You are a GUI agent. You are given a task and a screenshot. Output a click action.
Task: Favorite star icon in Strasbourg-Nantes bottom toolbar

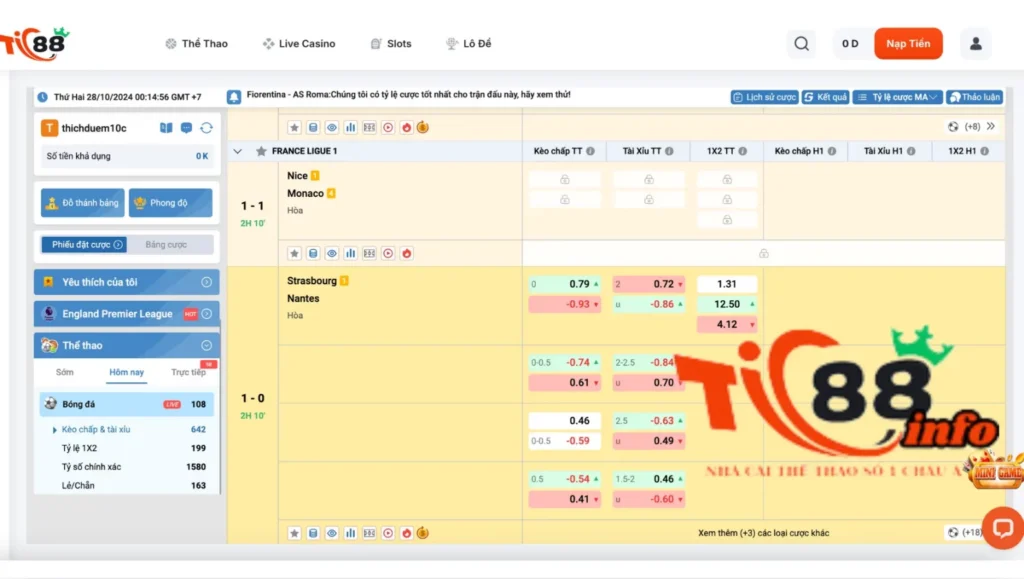point(295,533)
